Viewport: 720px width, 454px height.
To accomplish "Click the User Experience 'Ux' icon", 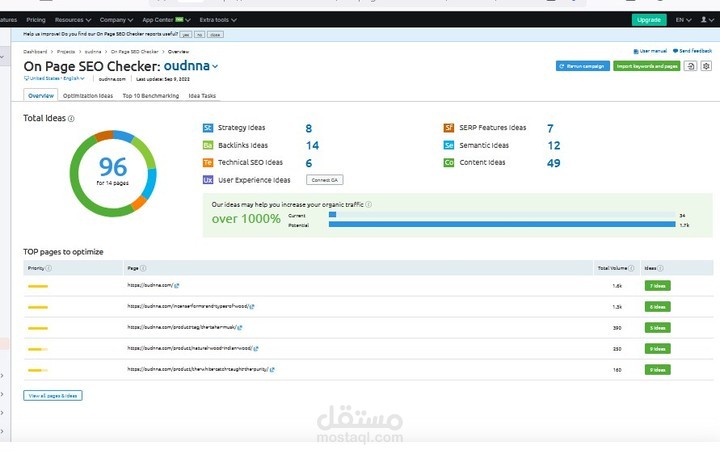I will coord(208,180).
